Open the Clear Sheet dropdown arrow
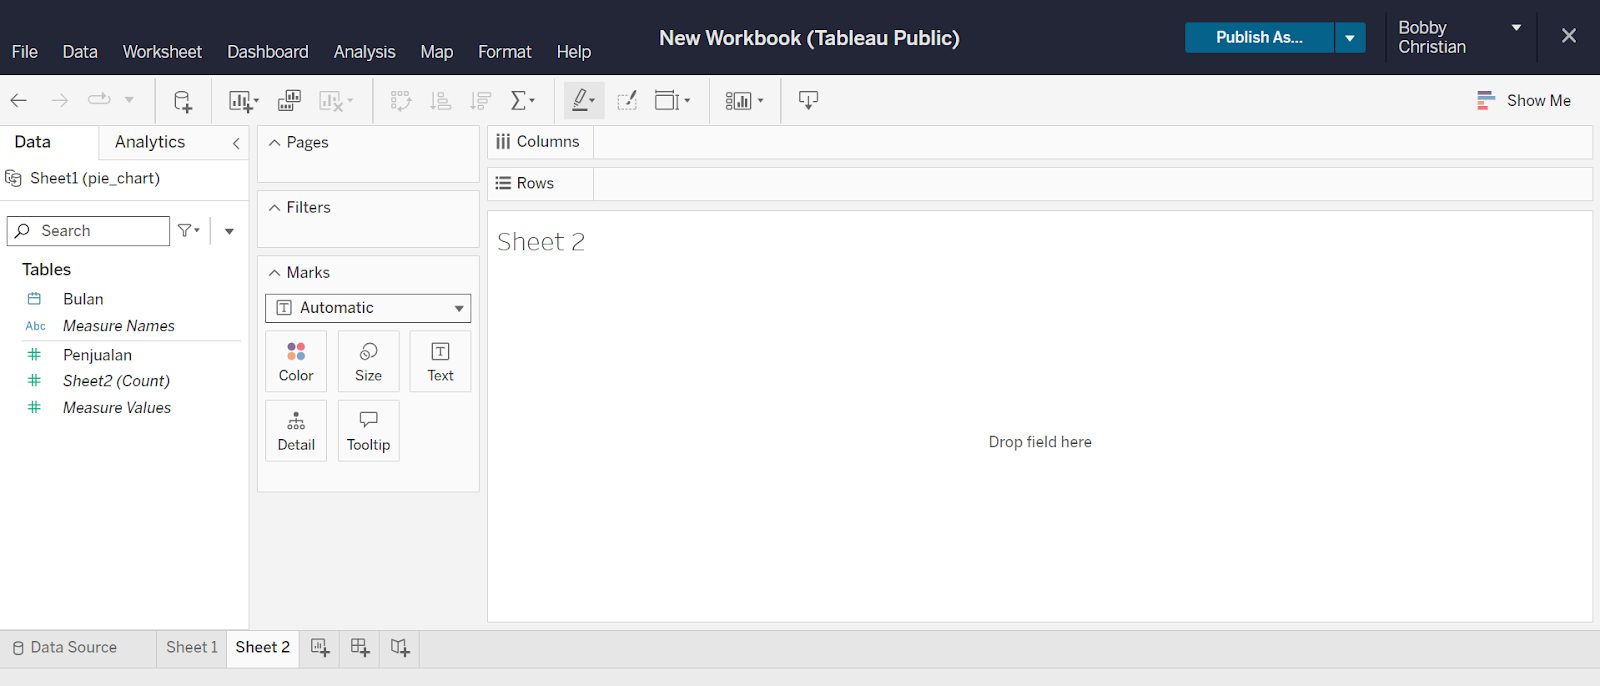This screenshot has width=1600, height=686. pos(350,101)
